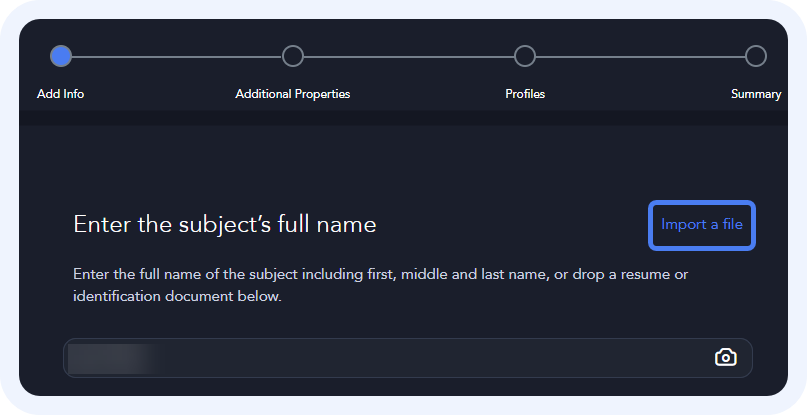Click the "Enter the subject's full name" heading
Screen dimensions: 807x415
225,224
